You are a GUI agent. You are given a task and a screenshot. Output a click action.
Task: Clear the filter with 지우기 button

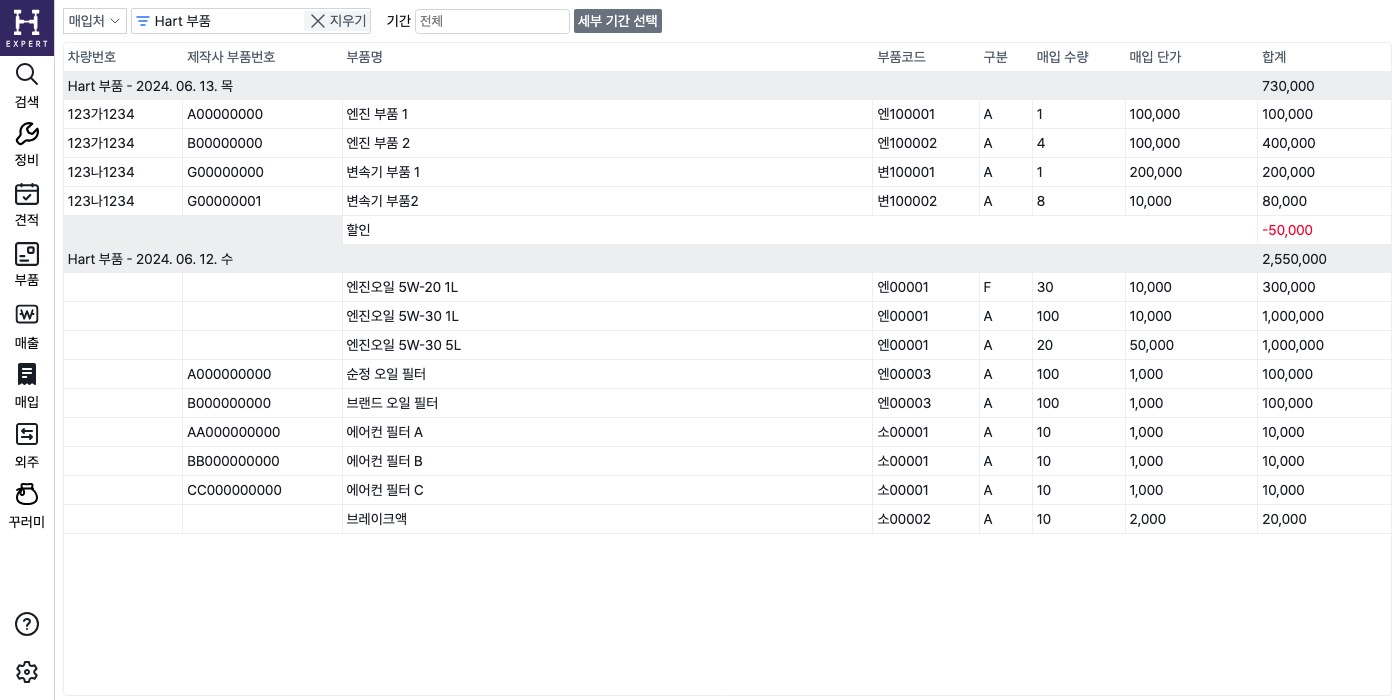338,21
